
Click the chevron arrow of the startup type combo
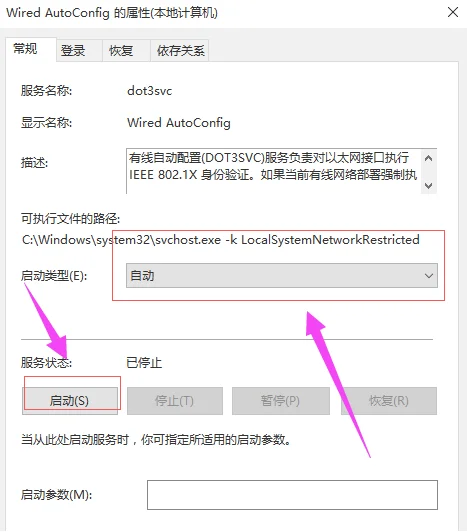pyautogui.click(x=429, y=276)
